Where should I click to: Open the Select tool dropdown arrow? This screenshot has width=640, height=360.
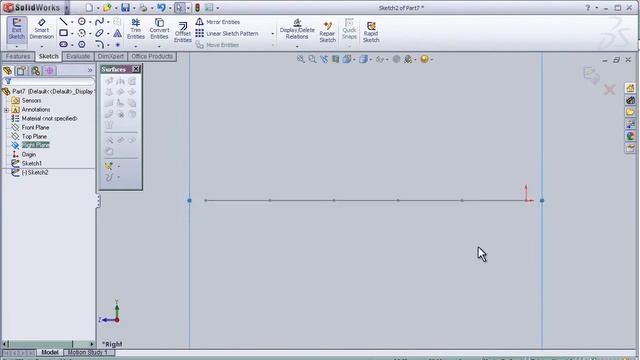[188, 8]
